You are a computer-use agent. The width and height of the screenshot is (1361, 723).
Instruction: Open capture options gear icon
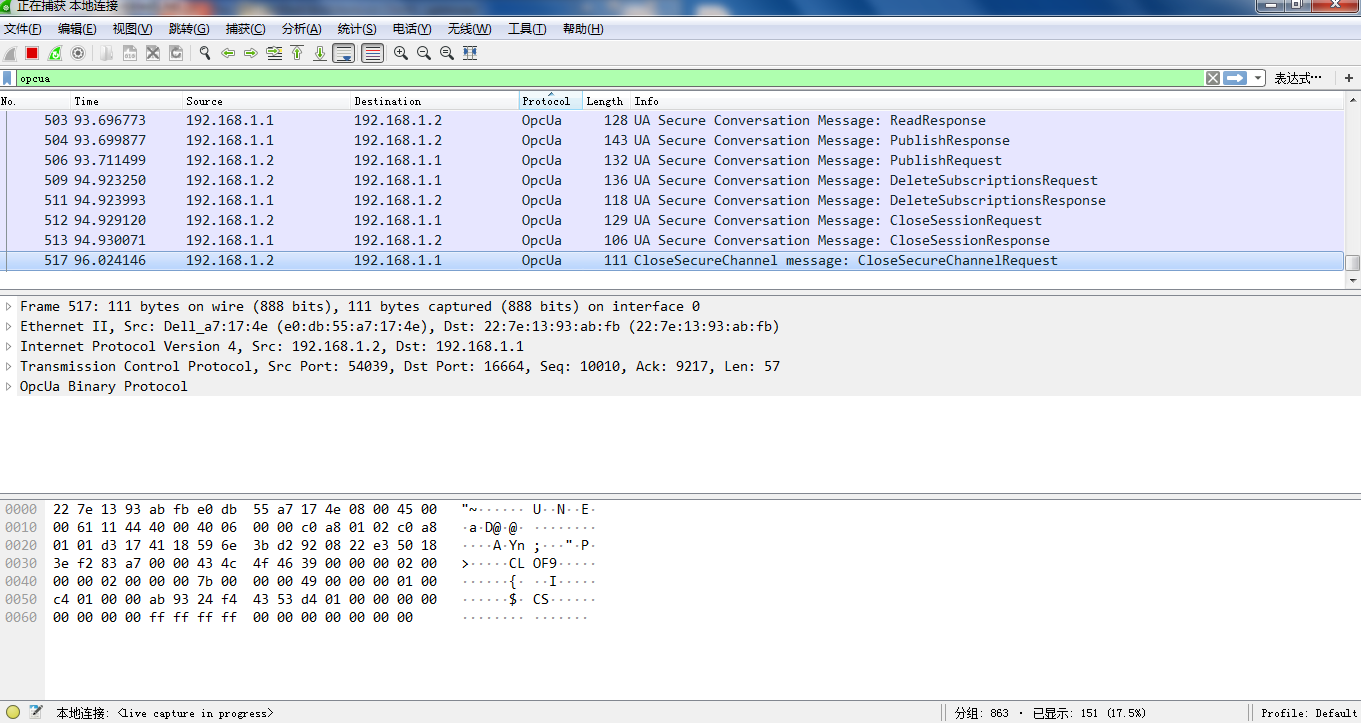[78, 53]
